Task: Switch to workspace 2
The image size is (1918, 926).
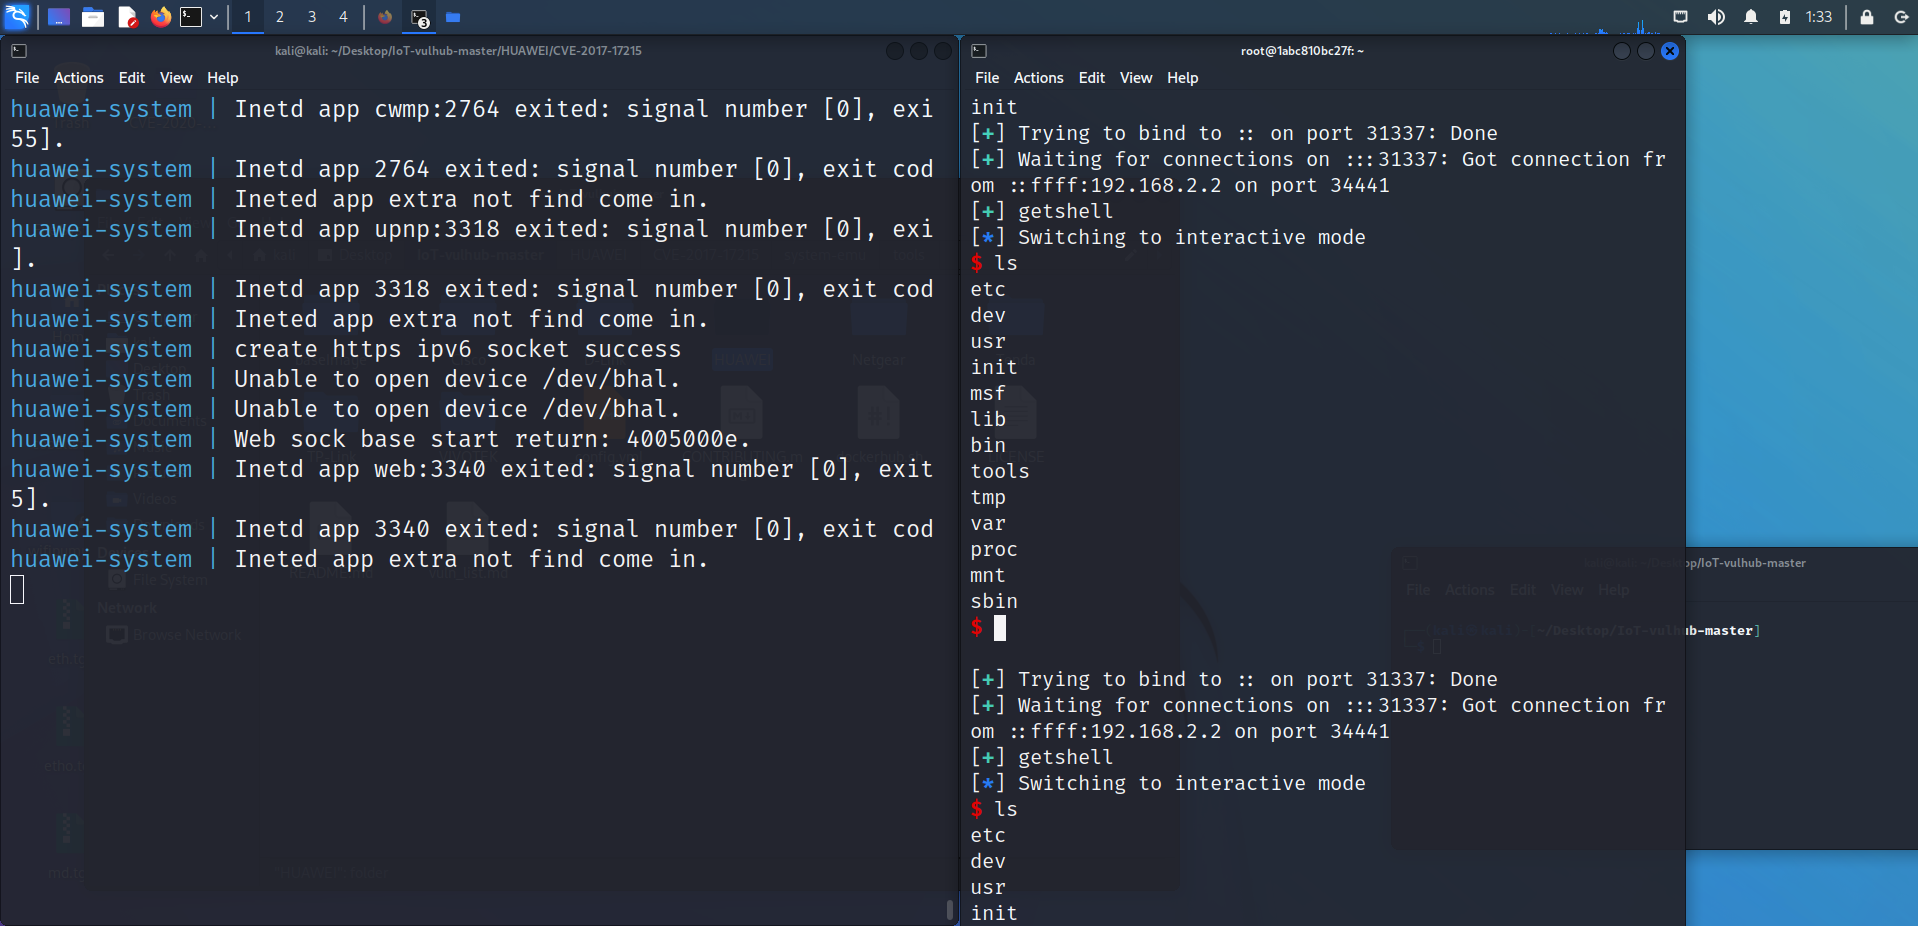Action: pos(280,17)
